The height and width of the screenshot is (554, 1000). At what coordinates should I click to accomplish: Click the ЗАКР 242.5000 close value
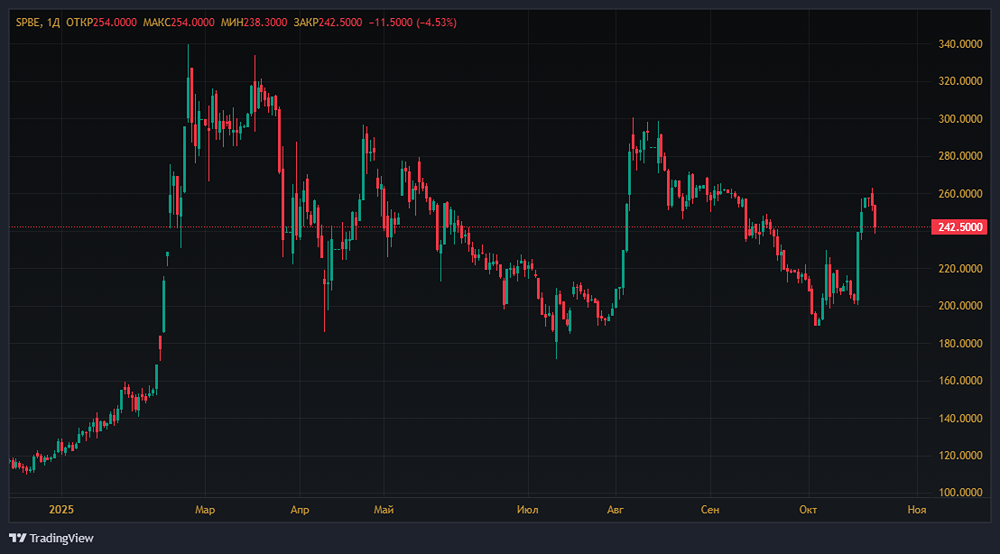328,22
